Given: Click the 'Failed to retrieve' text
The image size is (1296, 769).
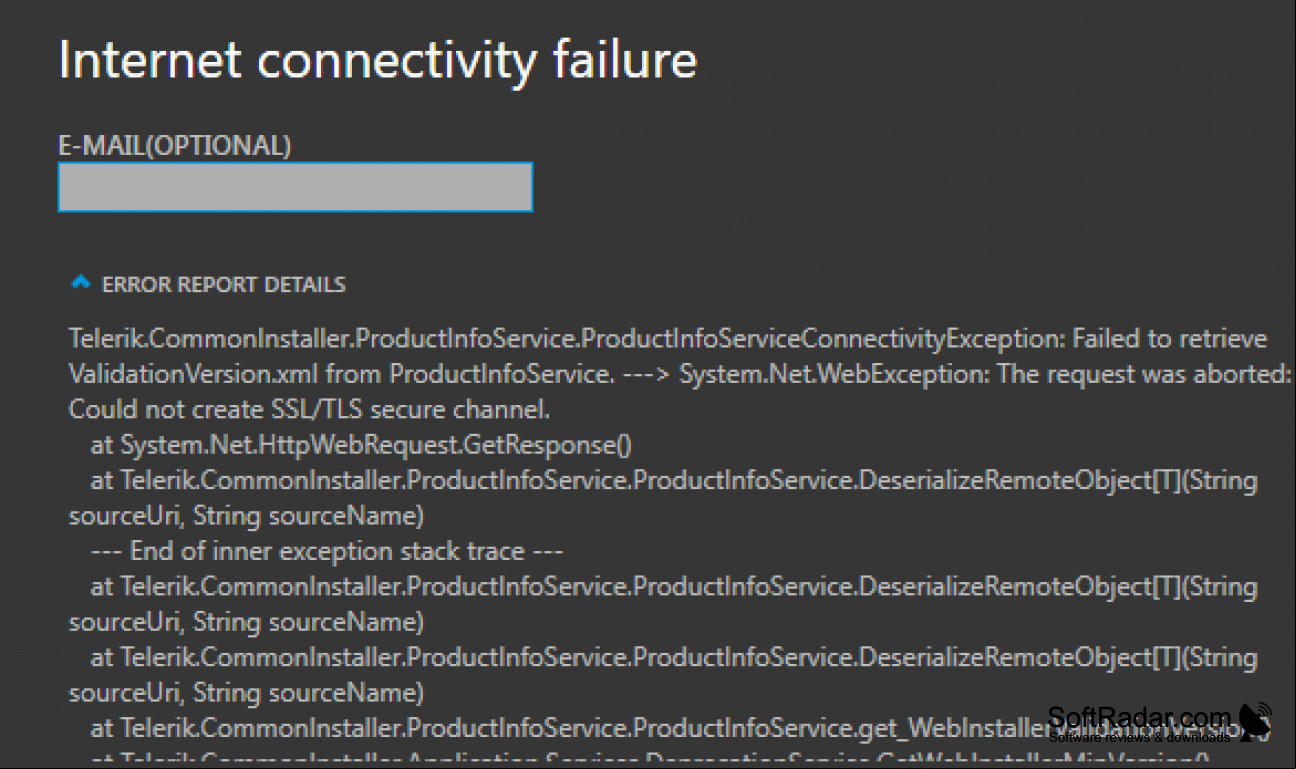Looking at the screenshot, I should pos(1169,339).
